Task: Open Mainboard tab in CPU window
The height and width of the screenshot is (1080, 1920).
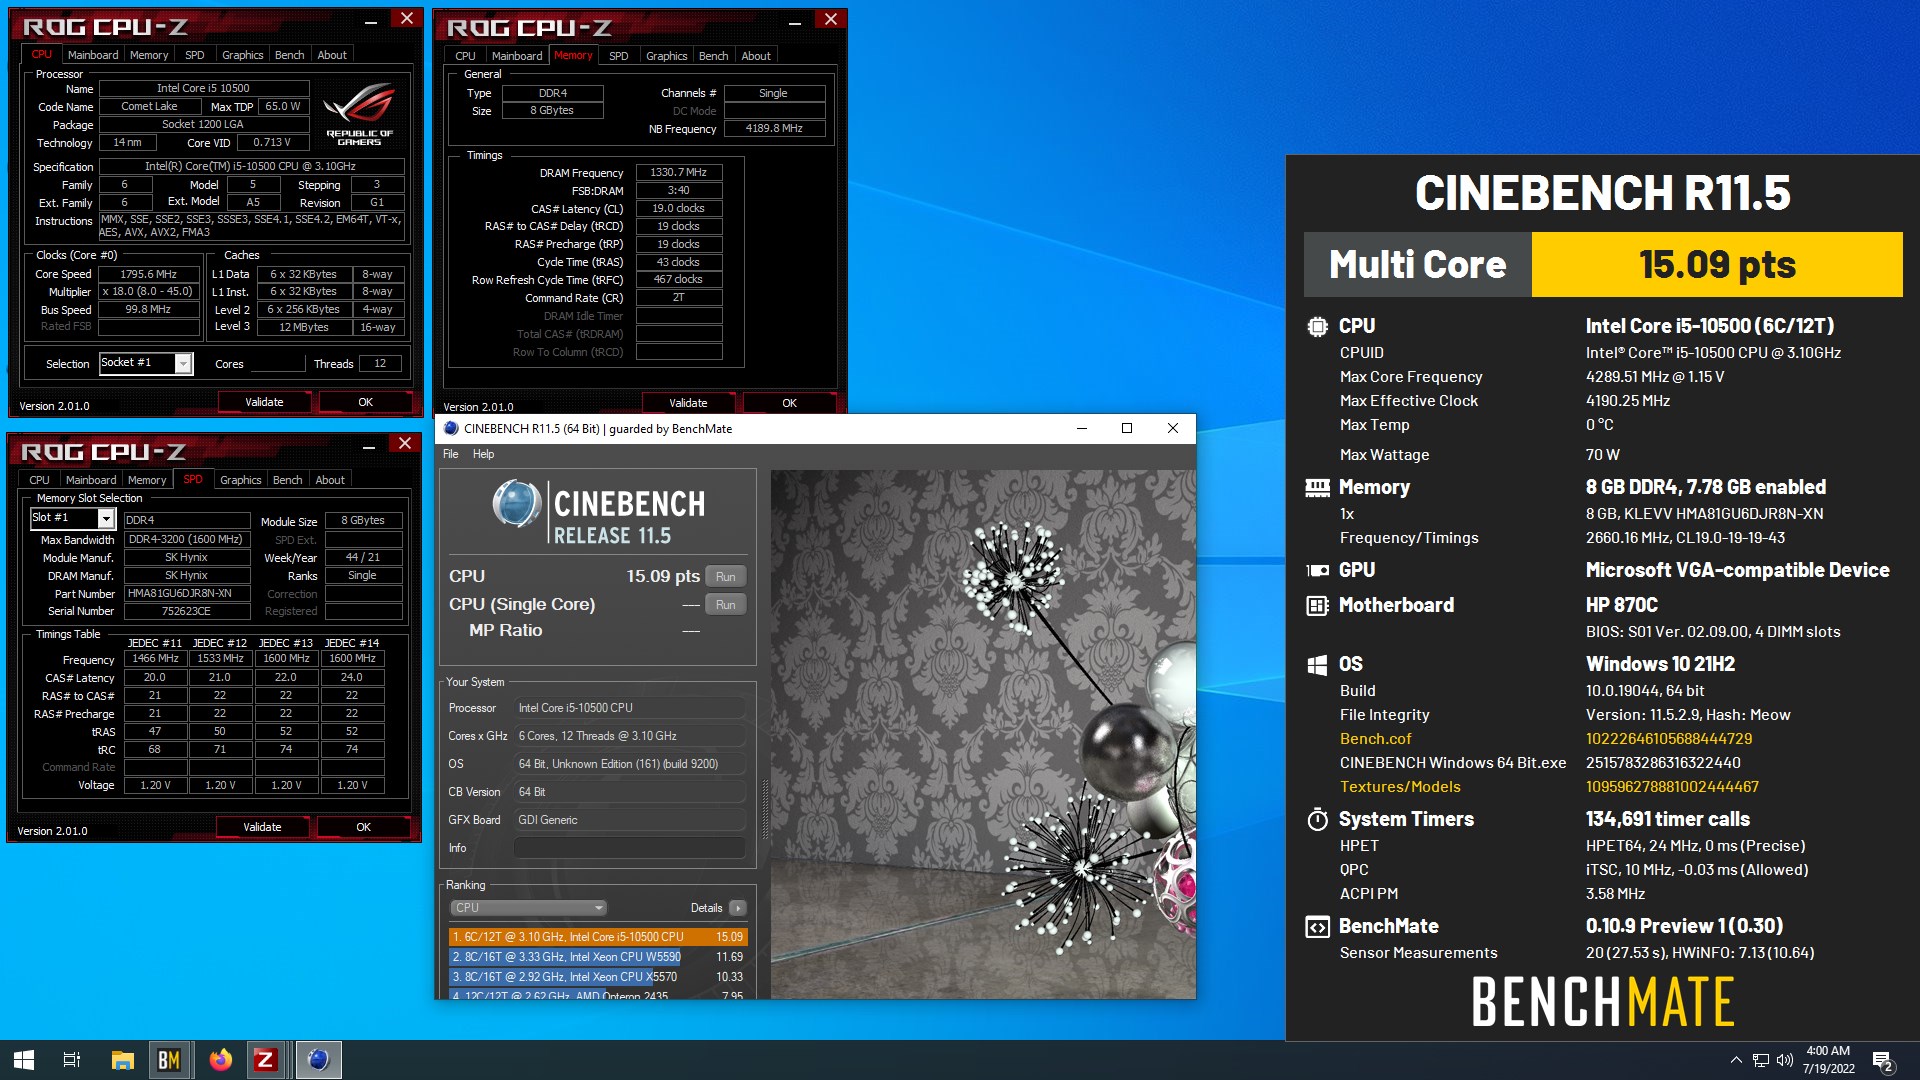Action: (x=93, y=55)
